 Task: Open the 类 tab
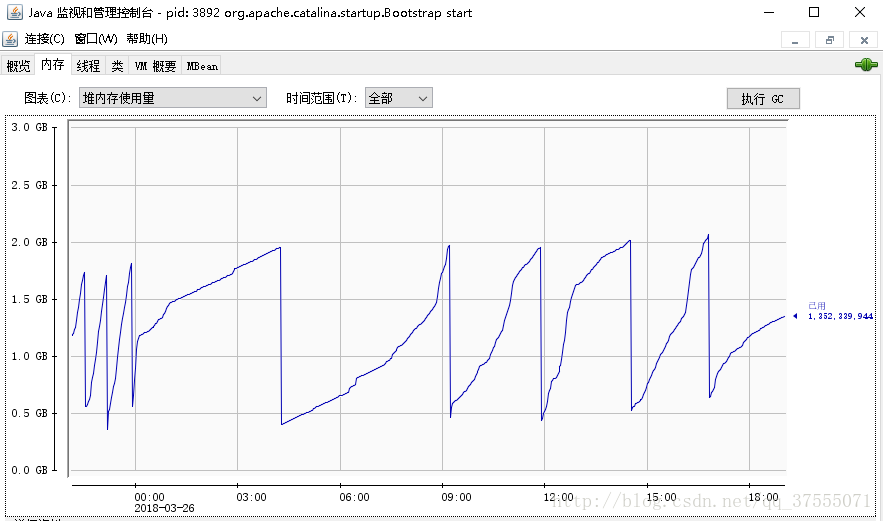point(117,66)
